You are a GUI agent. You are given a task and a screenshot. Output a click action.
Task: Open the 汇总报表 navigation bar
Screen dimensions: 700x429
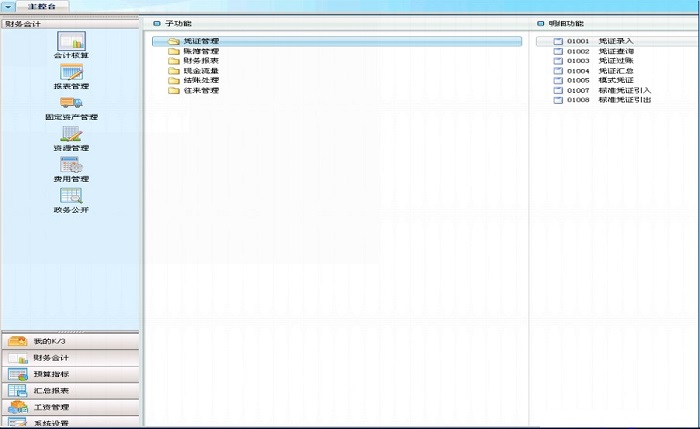point(70,391)
